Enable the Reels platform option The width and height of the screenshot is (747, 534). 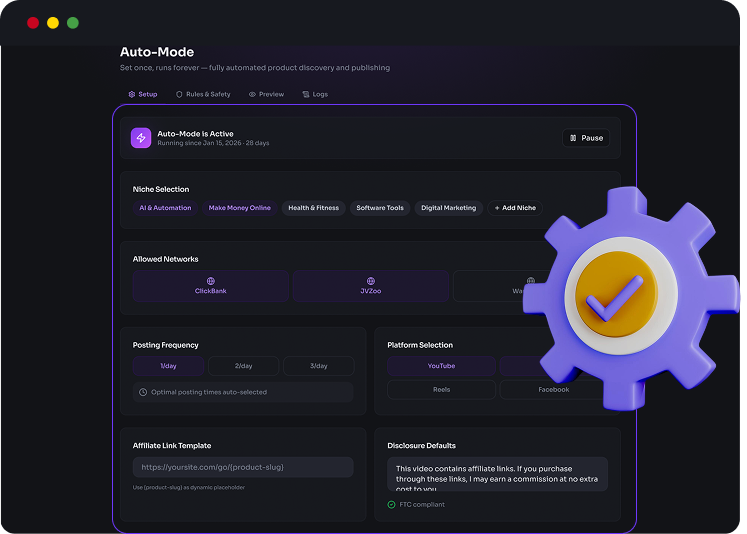[442, 390]
